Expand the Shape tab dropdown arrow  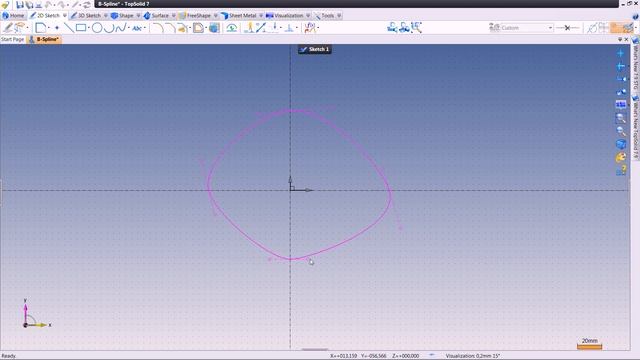(x=138, y=16)
